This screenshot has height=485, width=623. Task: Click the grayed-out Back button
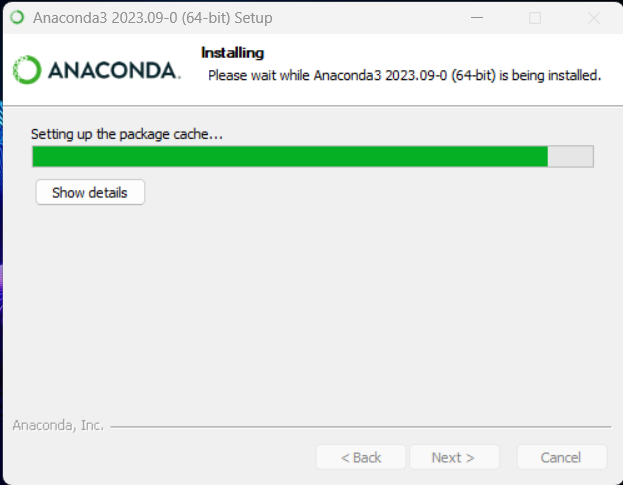pyautogui.click(x=361, y=458)
